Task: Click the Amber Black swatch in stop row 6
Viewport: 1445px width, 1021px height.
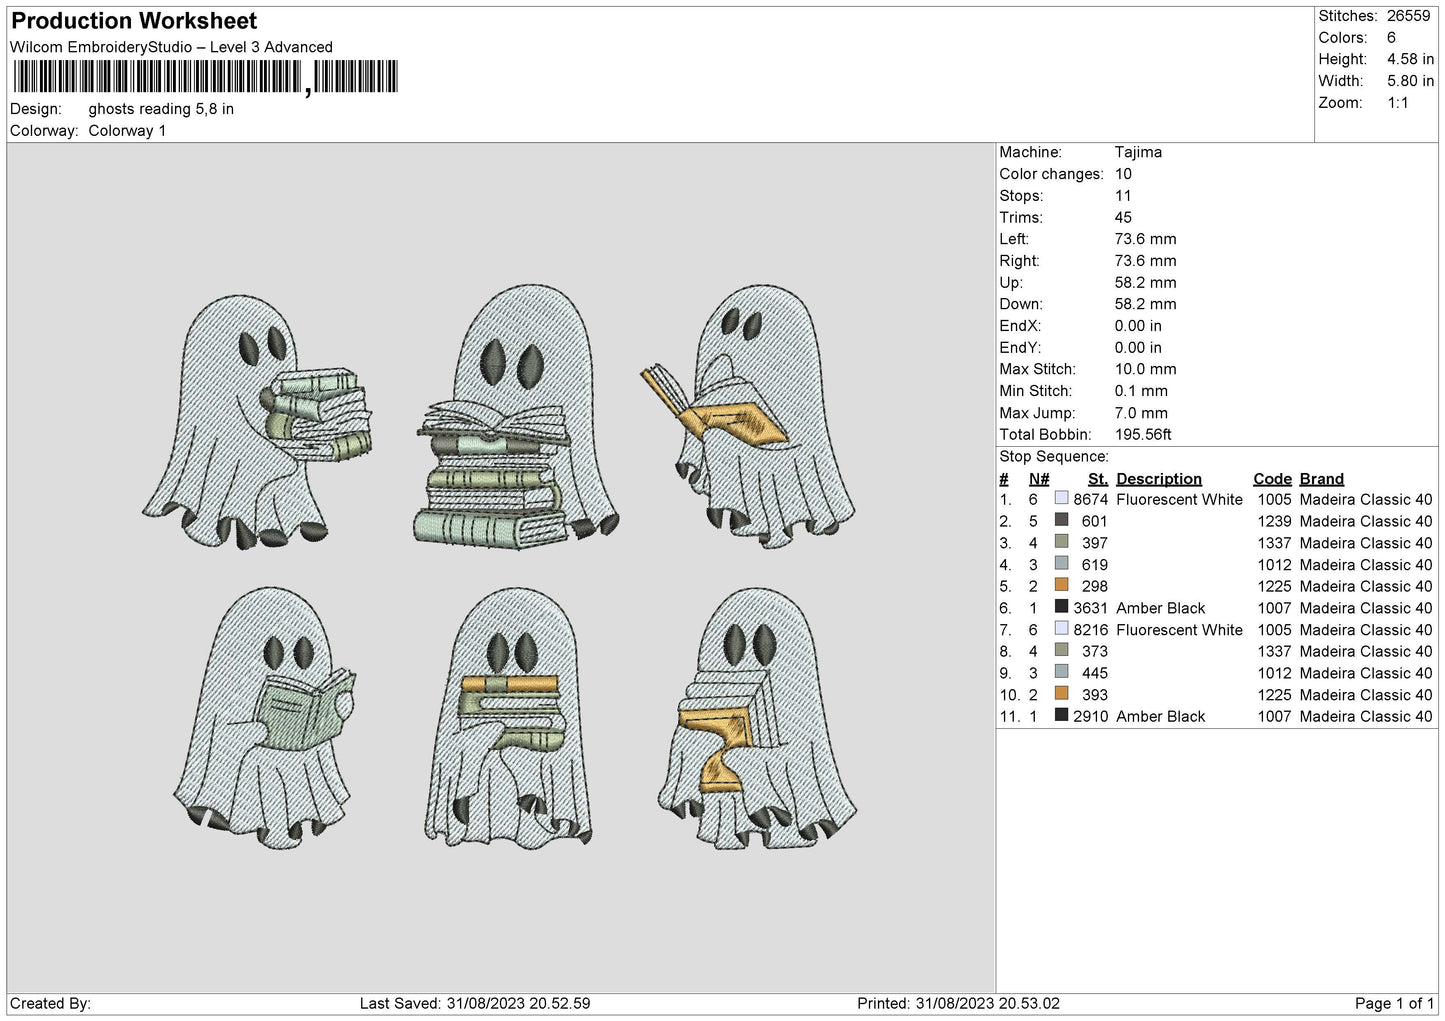Action: [x=1061, y=607]
